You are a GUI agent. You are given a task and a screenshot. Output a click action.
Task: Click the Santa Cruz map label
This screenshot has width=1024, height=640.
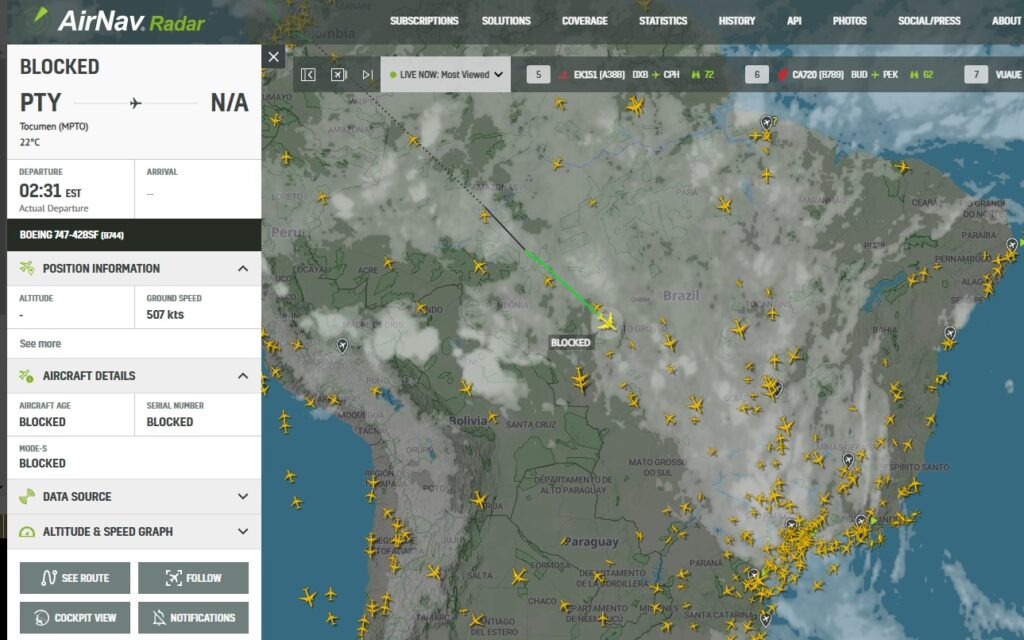coord(531,424)
